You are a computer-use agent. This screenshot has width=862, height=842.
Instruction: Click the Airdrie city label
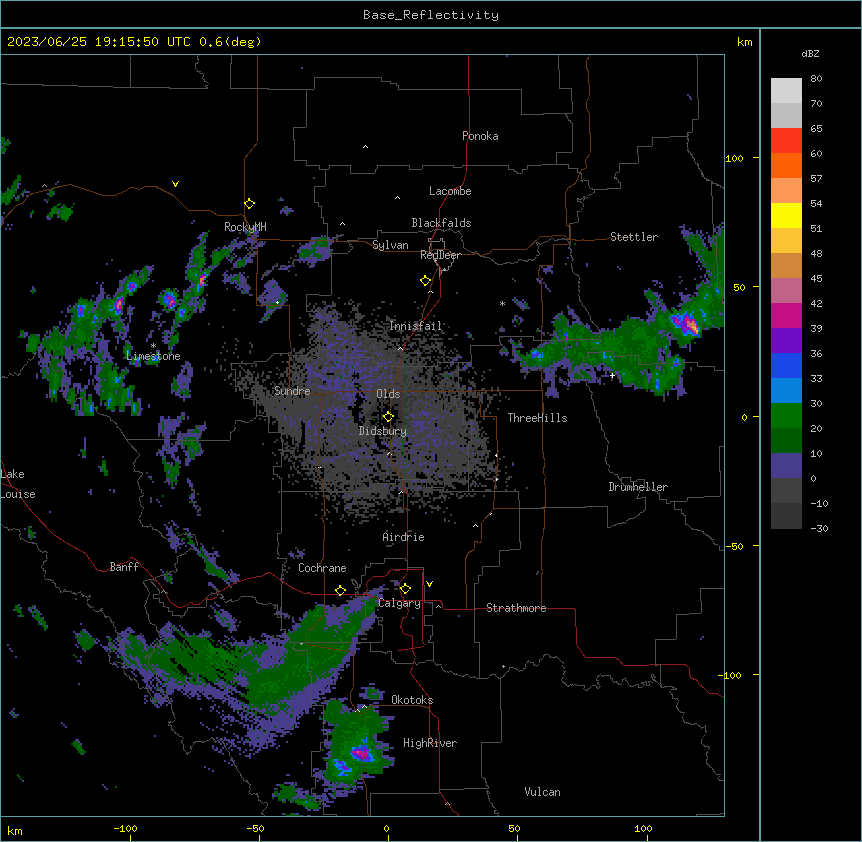coord(404,537)
